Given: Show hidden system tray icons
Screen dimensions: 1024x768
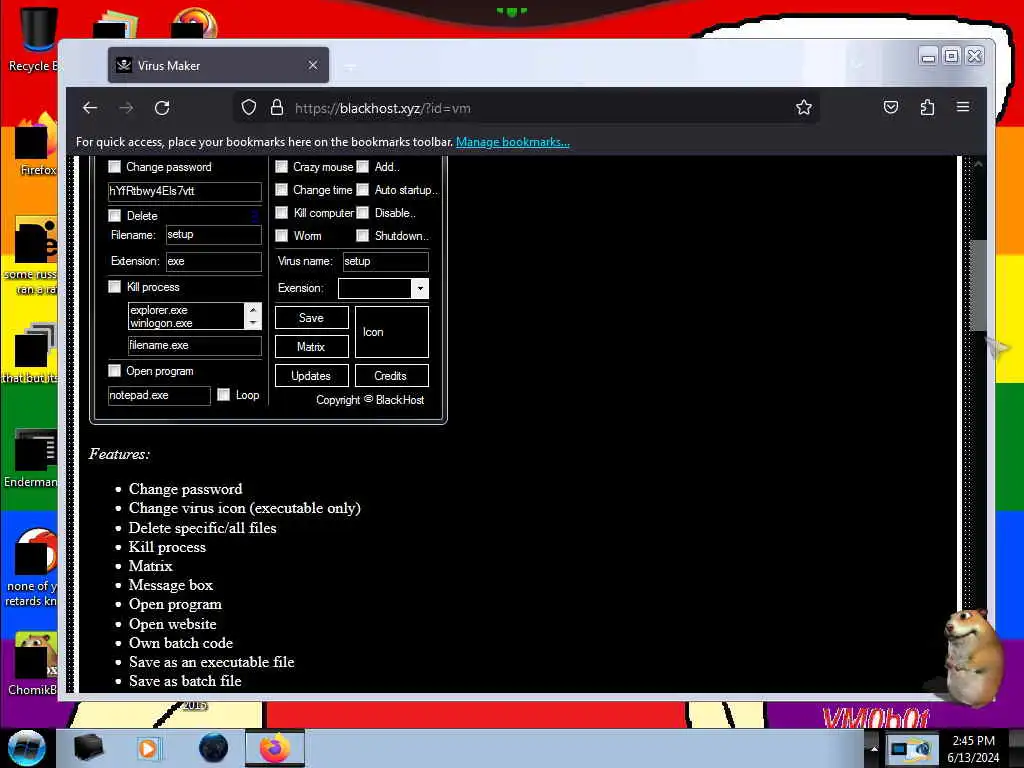Looking at the screenshot, I should click(x=874, y=749).
